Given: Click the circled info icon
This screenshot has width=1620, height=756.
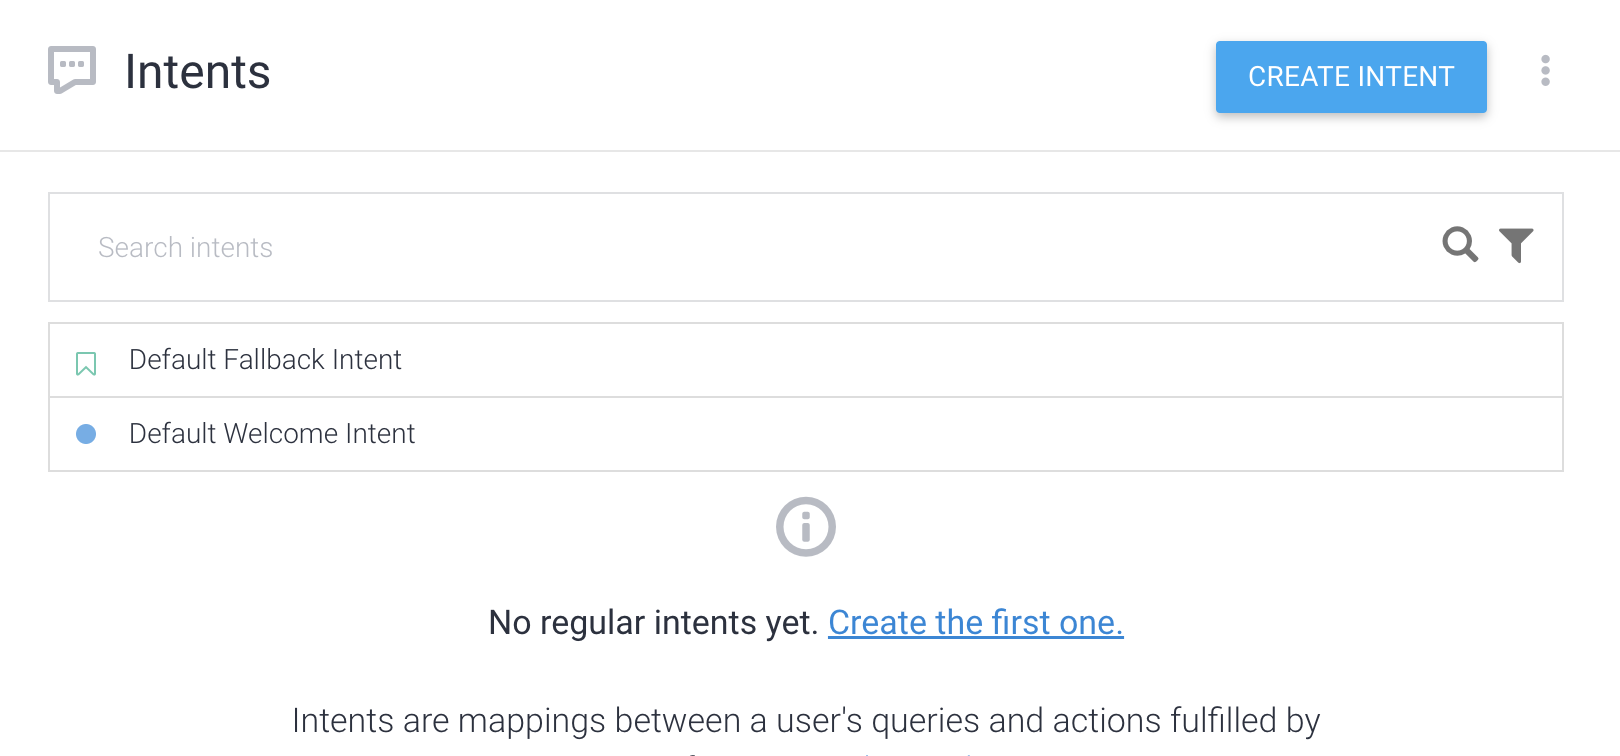Looking at the screenshot, I should (805, 527).
